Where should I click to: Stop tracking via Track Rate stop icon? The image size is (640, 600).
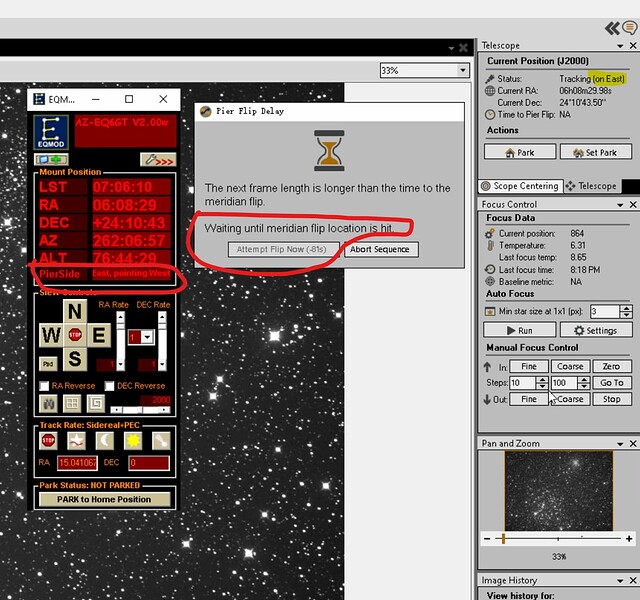[x=47, y=441]
